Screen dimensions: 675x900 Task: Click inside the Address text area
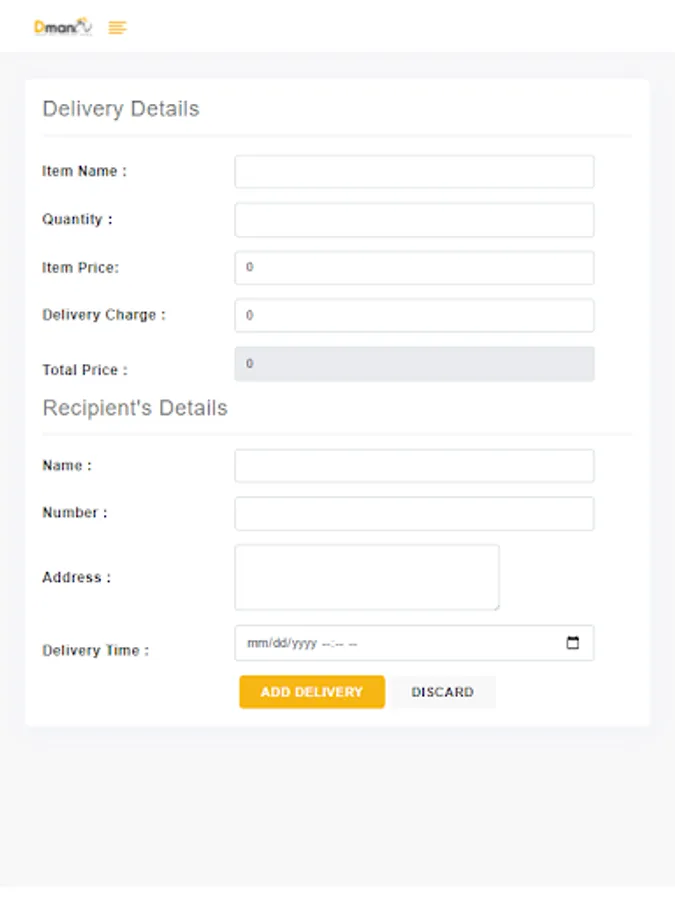(x=366, y=577)
